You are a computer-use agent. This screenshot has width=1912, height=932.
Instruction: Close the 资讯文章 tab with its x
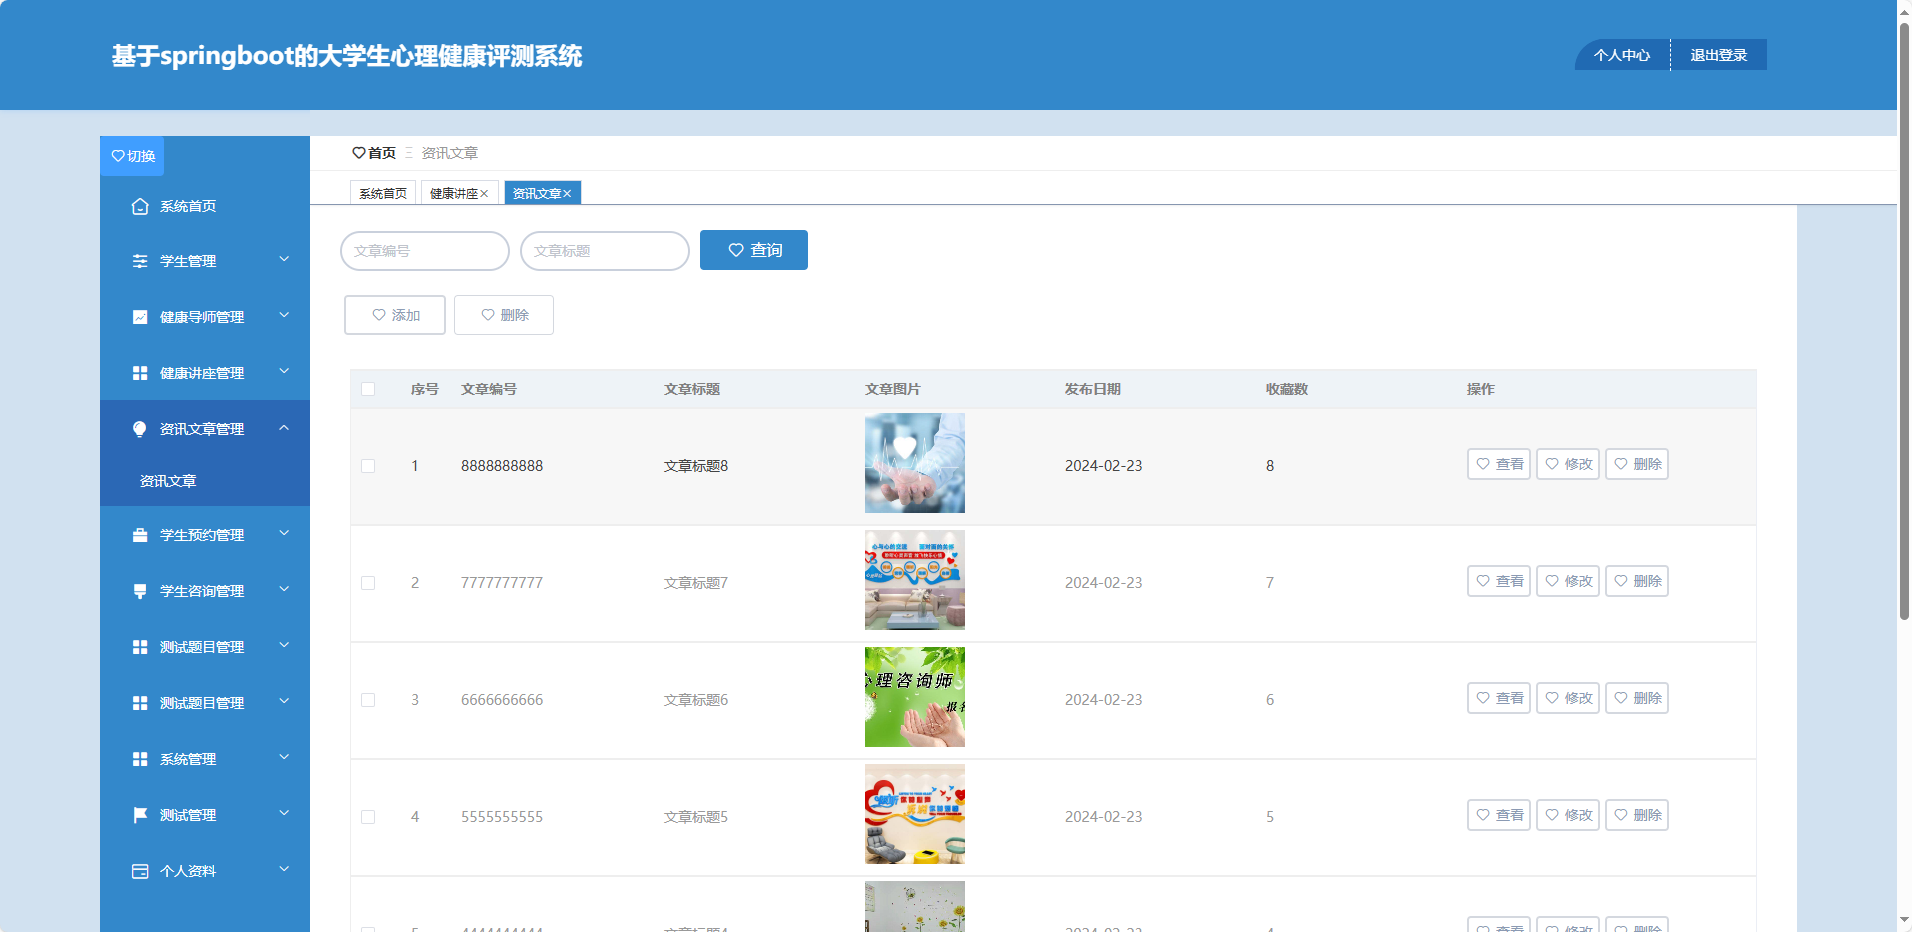tap(567, 194)
